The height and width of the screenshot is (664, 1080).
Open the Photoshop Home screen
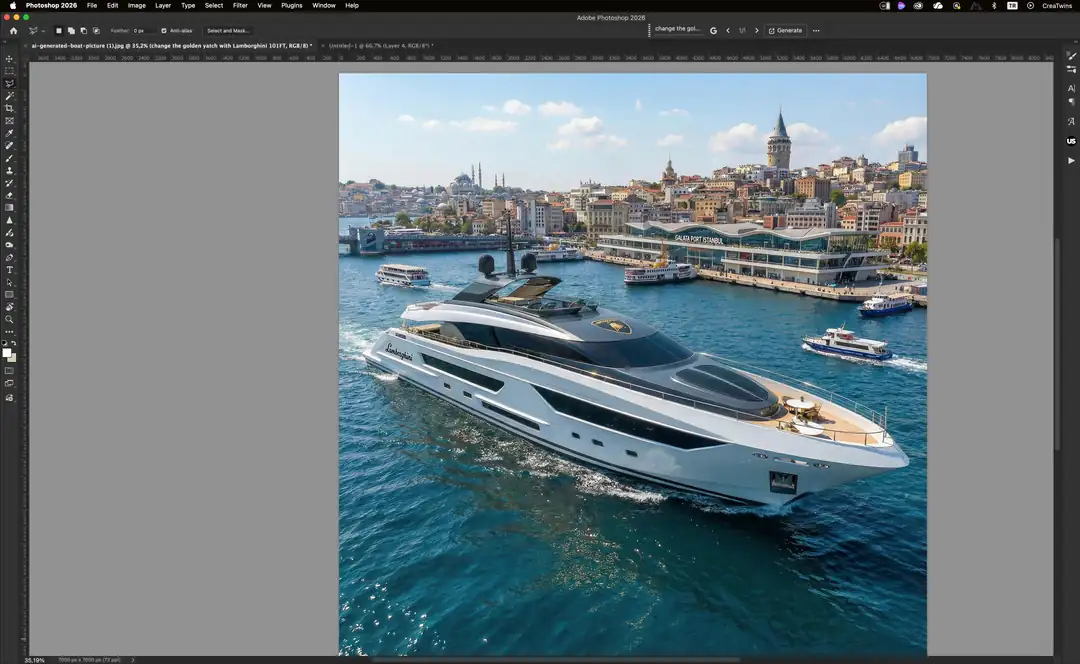(13, 31)
